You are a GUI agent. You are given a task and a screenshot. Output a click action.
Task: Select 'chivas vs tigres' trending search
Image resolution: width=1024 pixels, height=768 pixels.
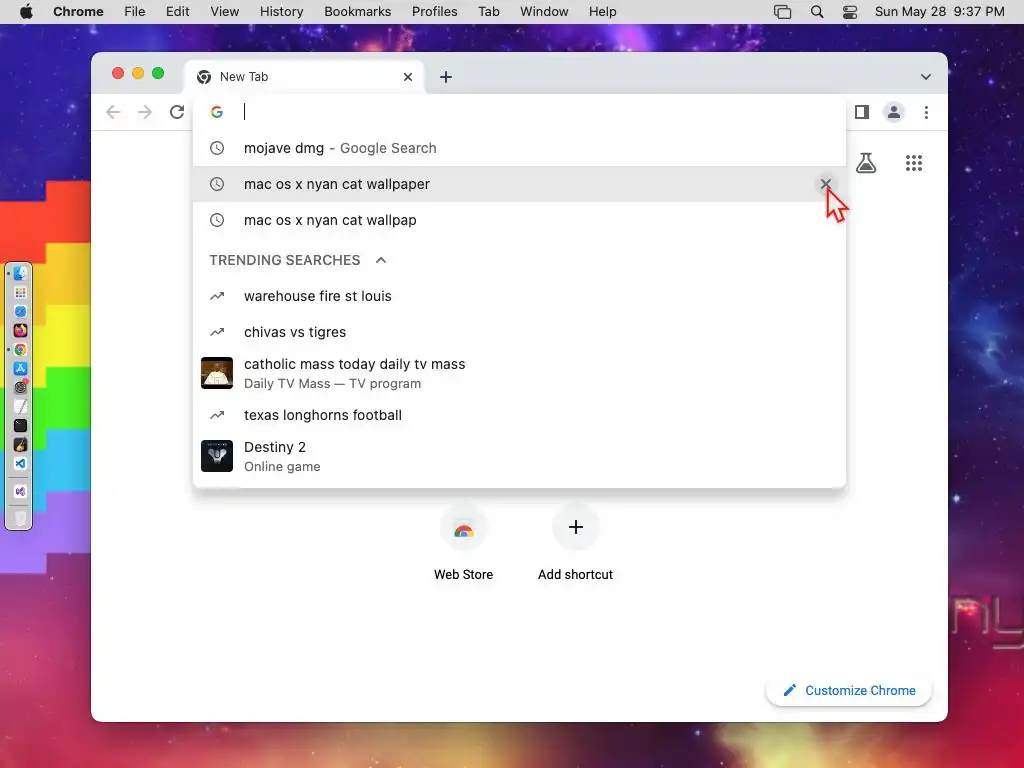coord(519,332)
